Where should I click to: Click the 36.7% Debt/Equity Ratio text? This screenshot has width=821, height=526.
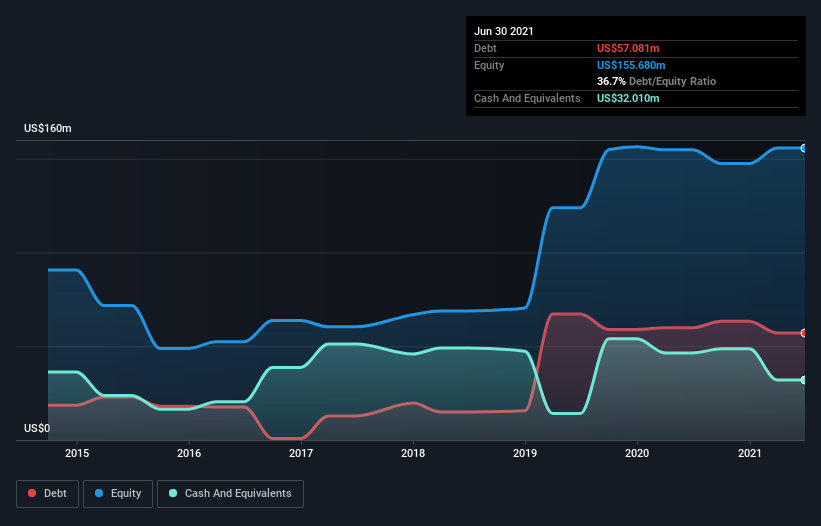(656, 81)
